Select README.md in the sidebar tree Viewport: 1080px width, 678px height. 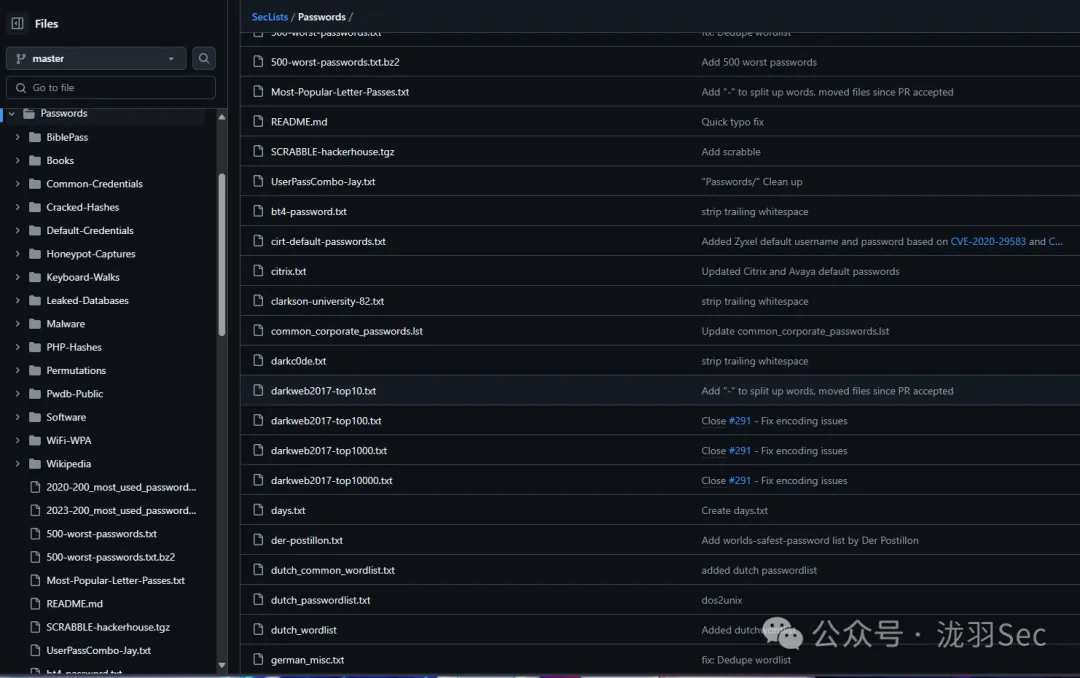click(74, 604)
